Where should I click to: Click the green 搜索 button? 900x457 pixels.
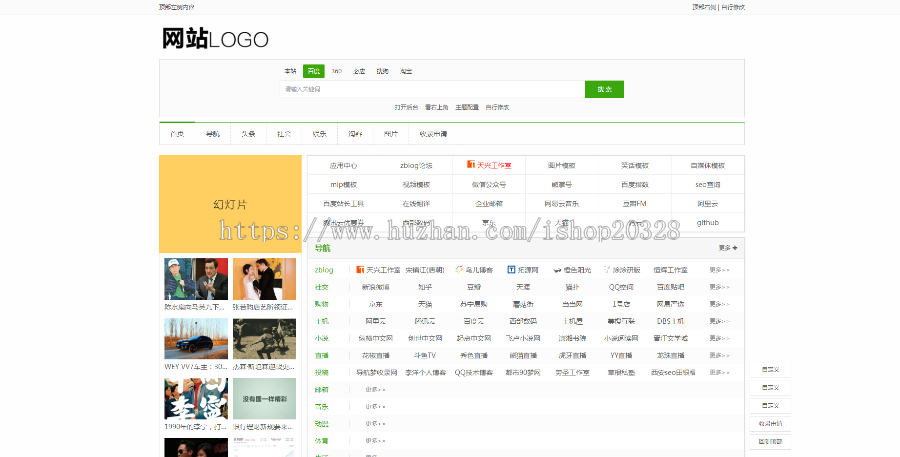(x=604, y=89)
